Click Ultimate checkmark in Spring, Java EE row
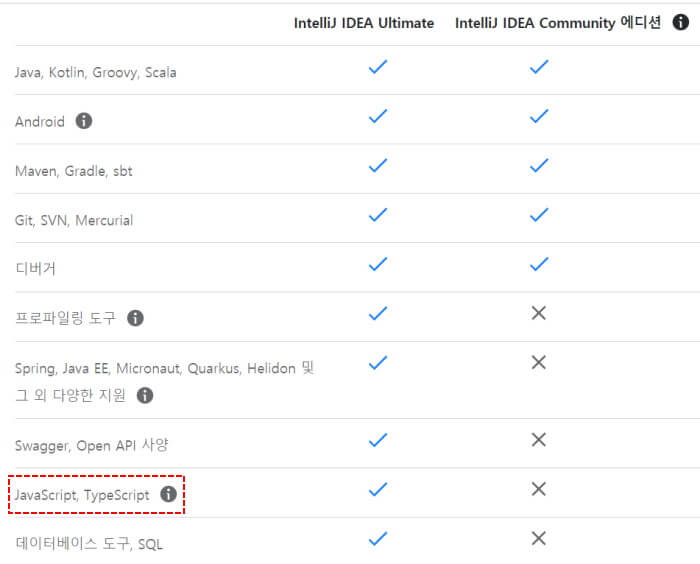Viewport: 700px width, 564px height. 378,363
